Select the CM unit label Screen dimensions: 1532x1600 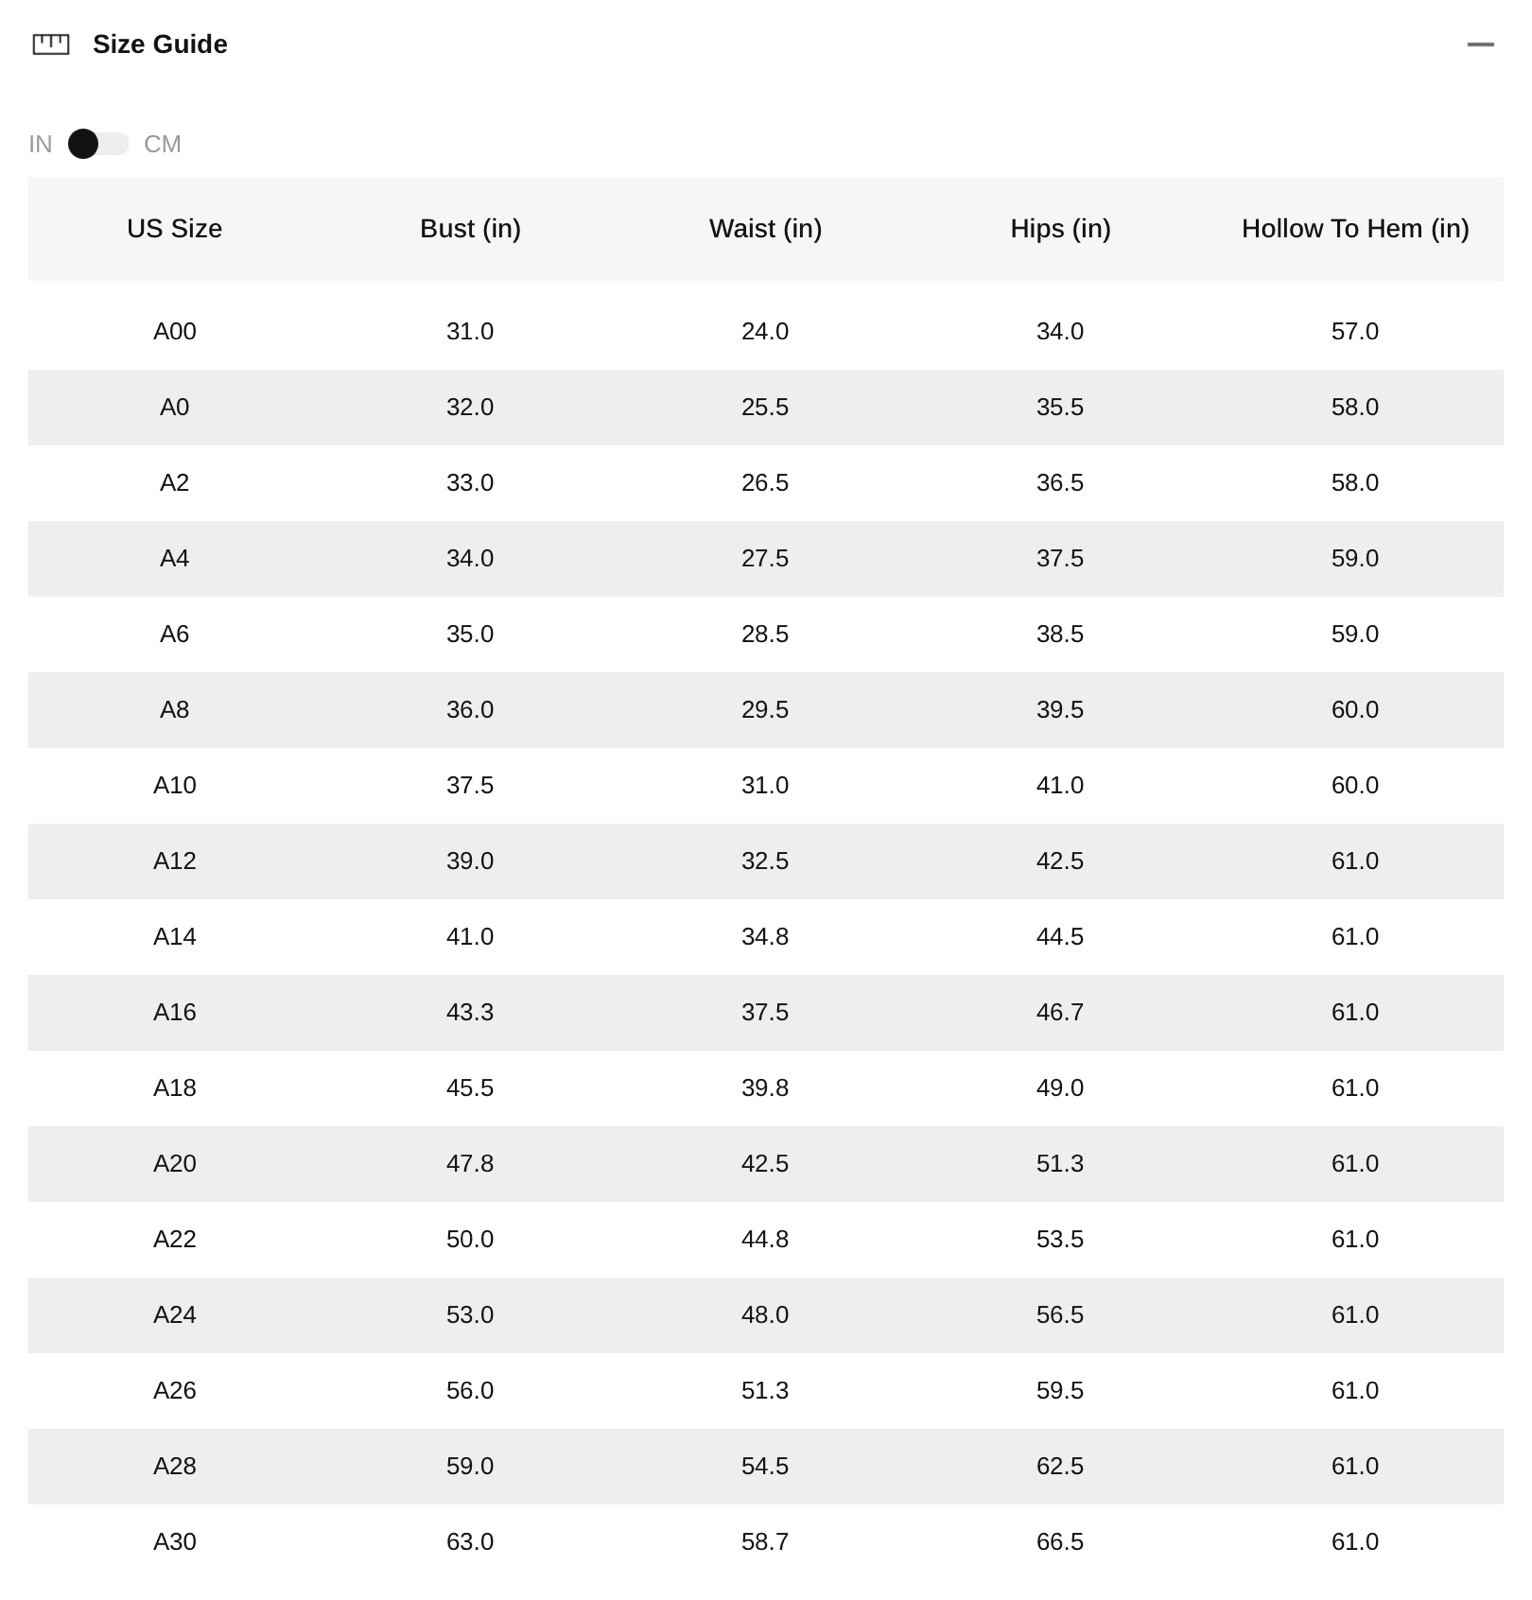[162, 144]
